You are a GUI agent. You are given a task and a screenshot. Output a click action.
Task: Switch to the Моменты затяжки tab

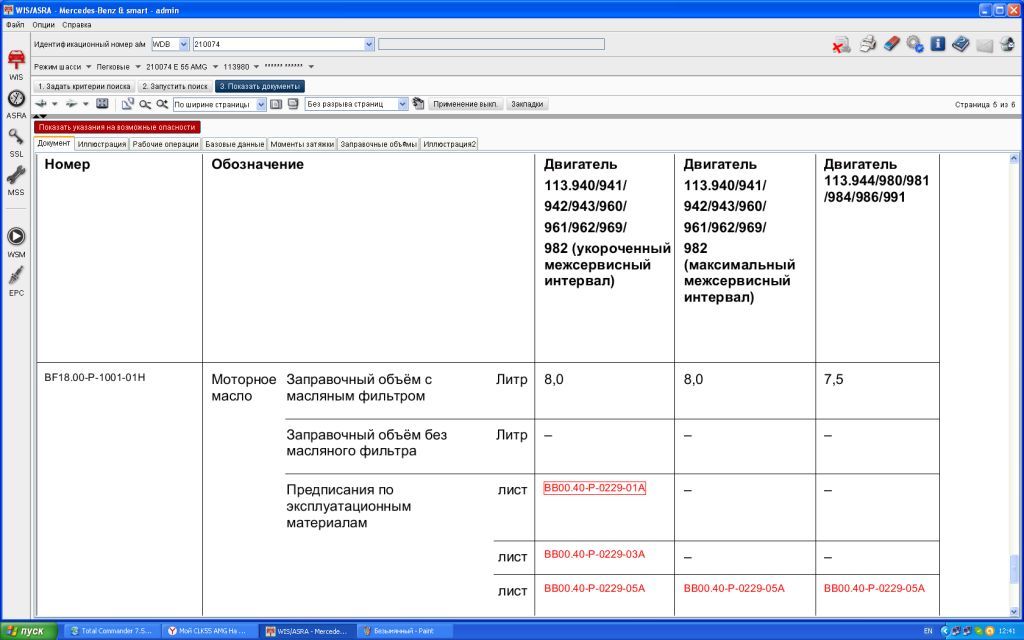coord(302,144)
